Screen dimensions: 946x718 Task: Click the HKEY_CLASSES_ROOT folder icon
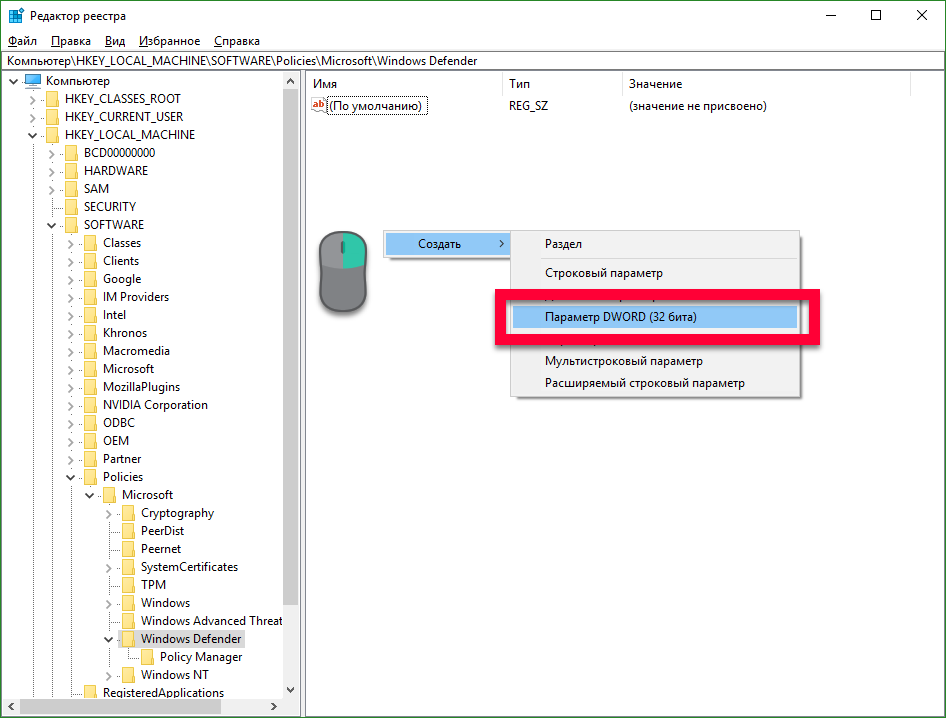[x=52, y=99]
